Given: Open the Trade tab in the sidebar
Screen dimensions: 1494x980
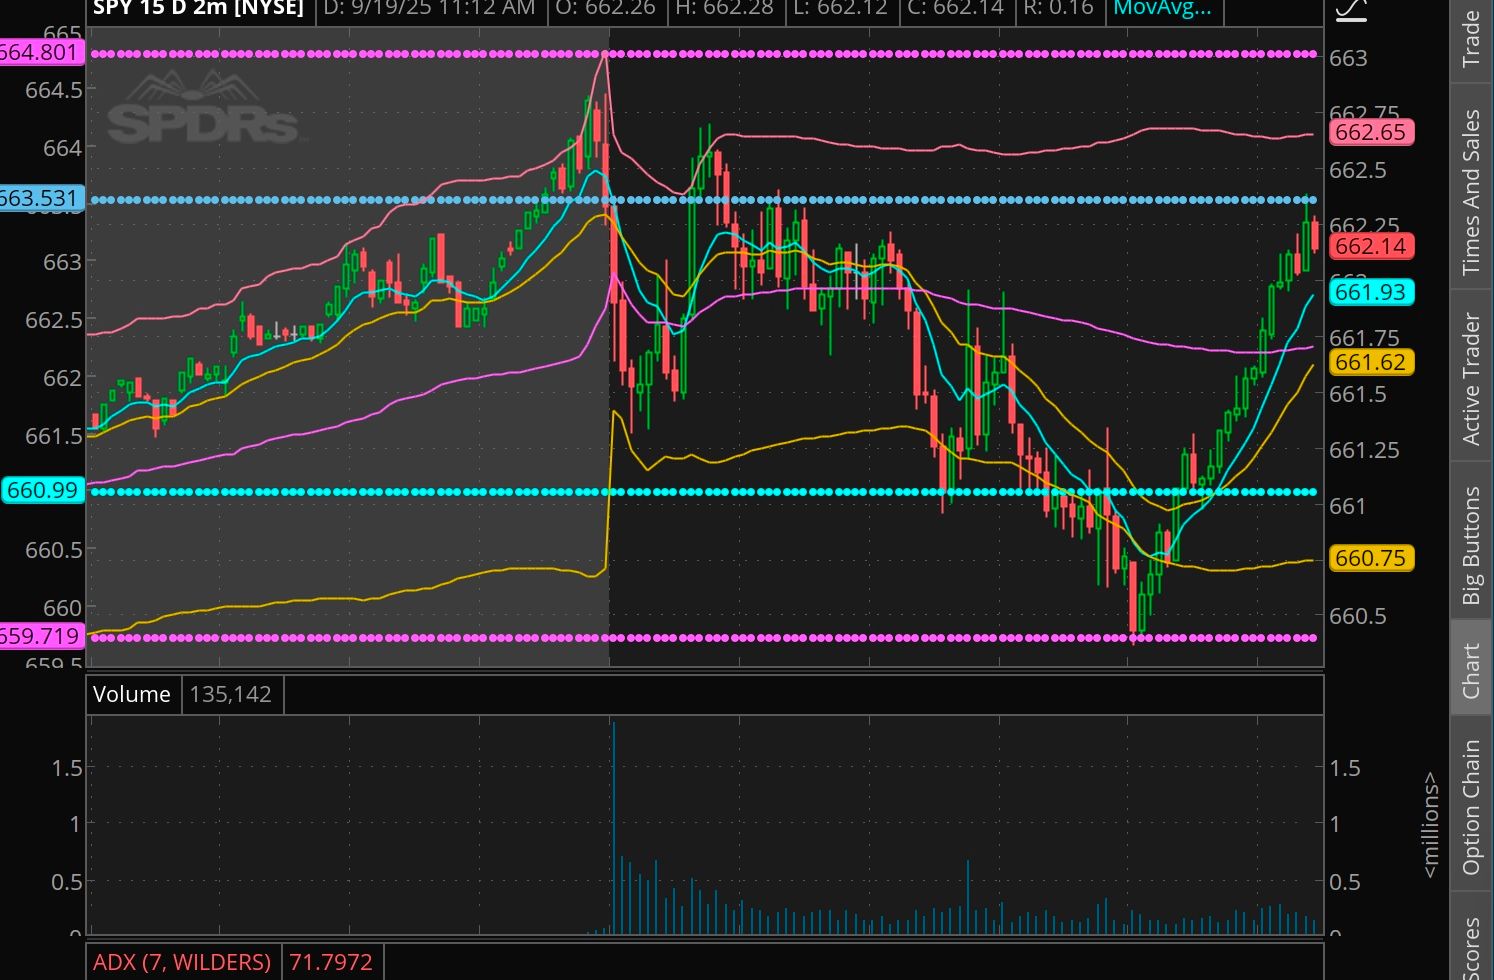Looking at the screenshot, I should click(x=1471, y=38).
